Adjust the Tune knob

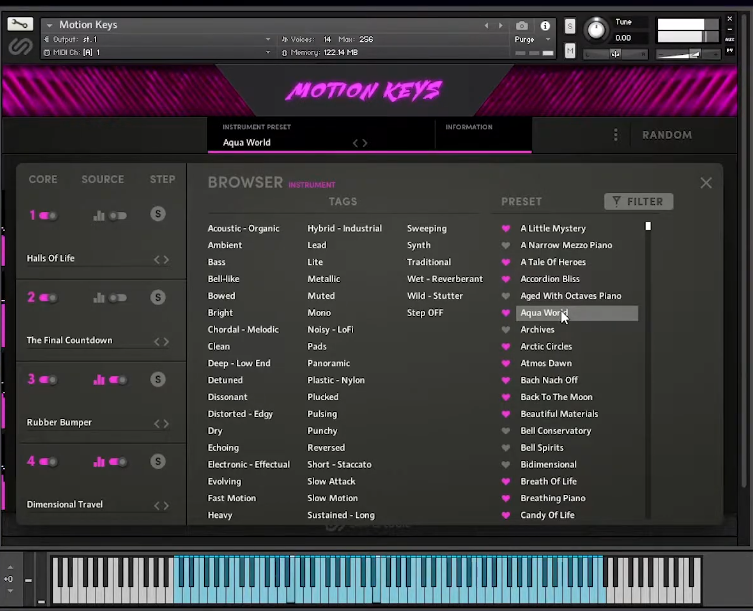point(596,29)
